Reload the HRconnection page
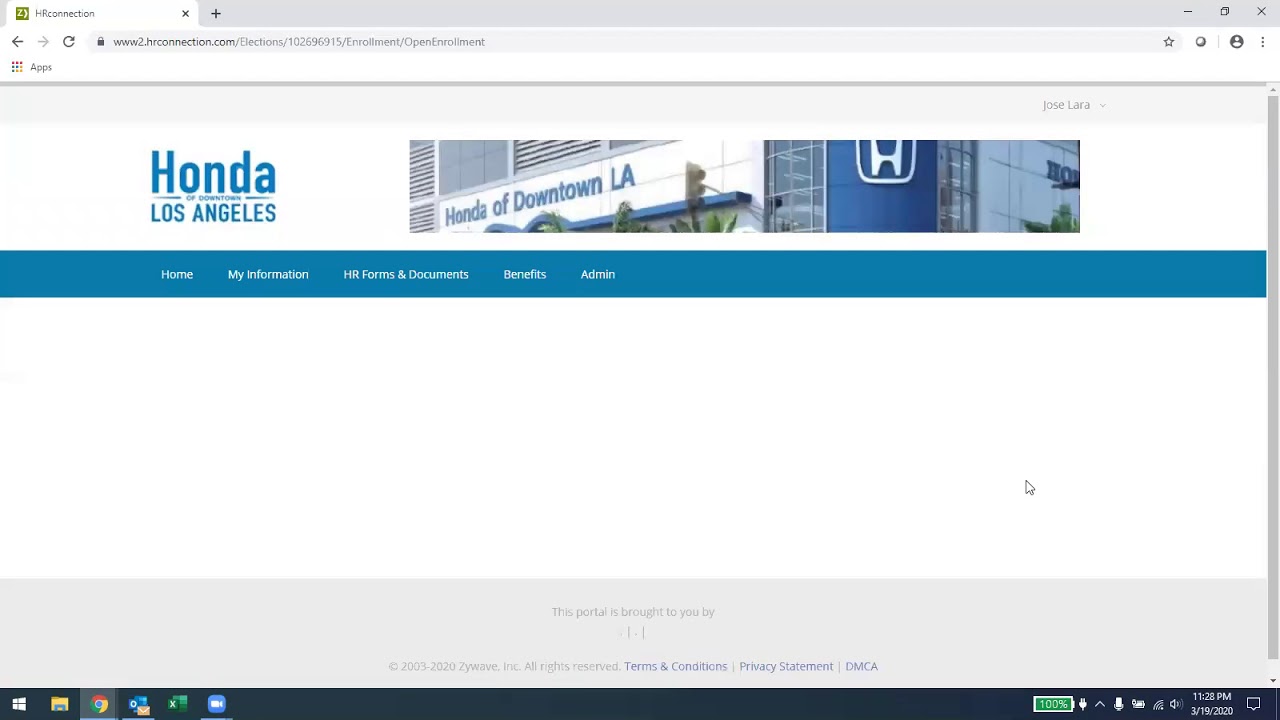The image size is (1280, 720). 69,41
